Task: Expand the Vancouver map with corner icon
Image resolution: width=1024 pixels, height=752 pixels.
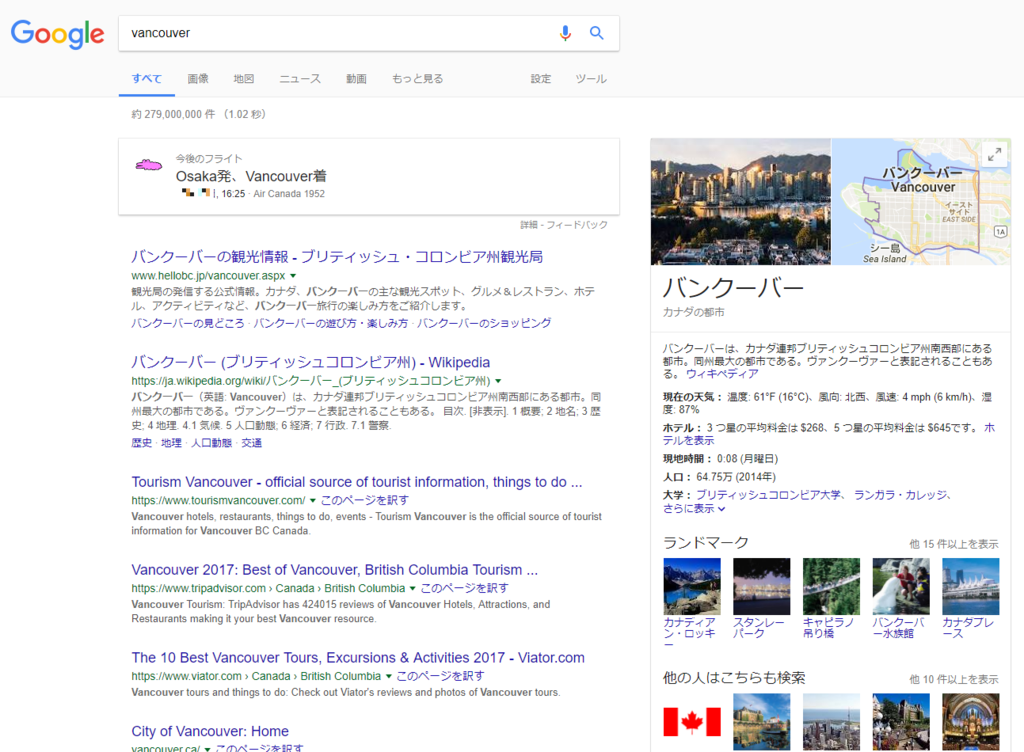Action: click(x=995, y=155)
